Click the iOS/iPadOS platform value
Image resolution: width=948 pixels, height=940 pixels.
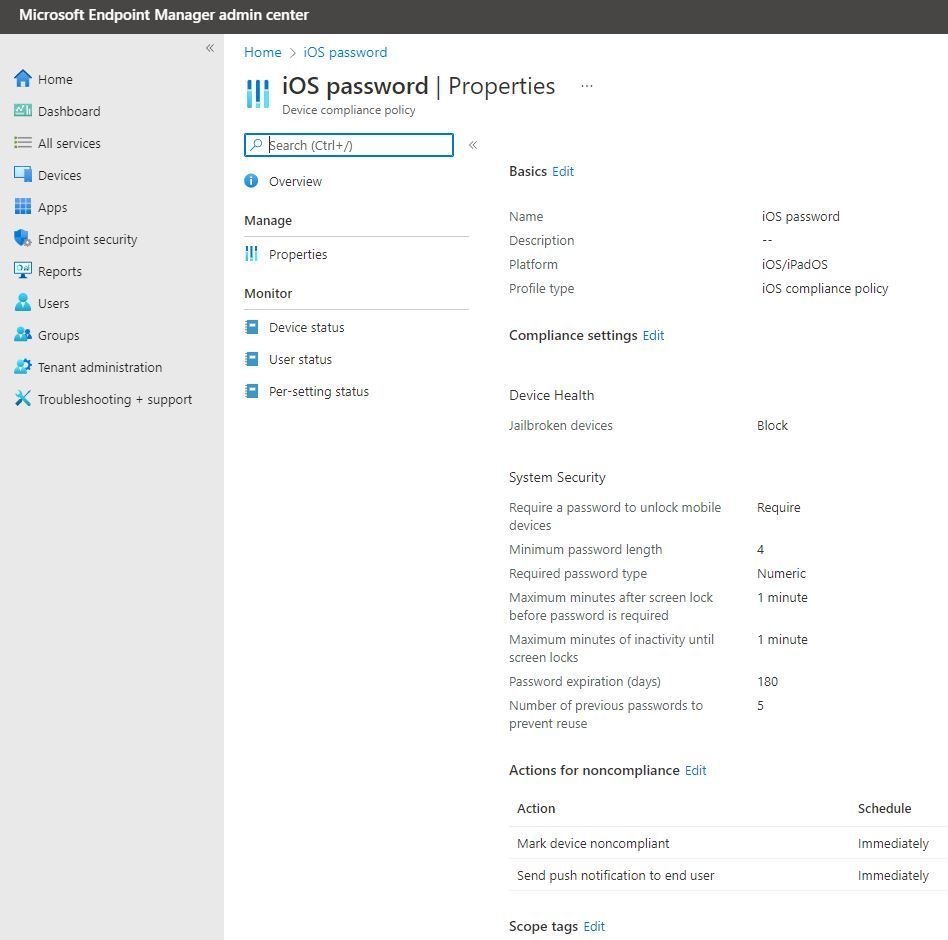coord(794,265)
